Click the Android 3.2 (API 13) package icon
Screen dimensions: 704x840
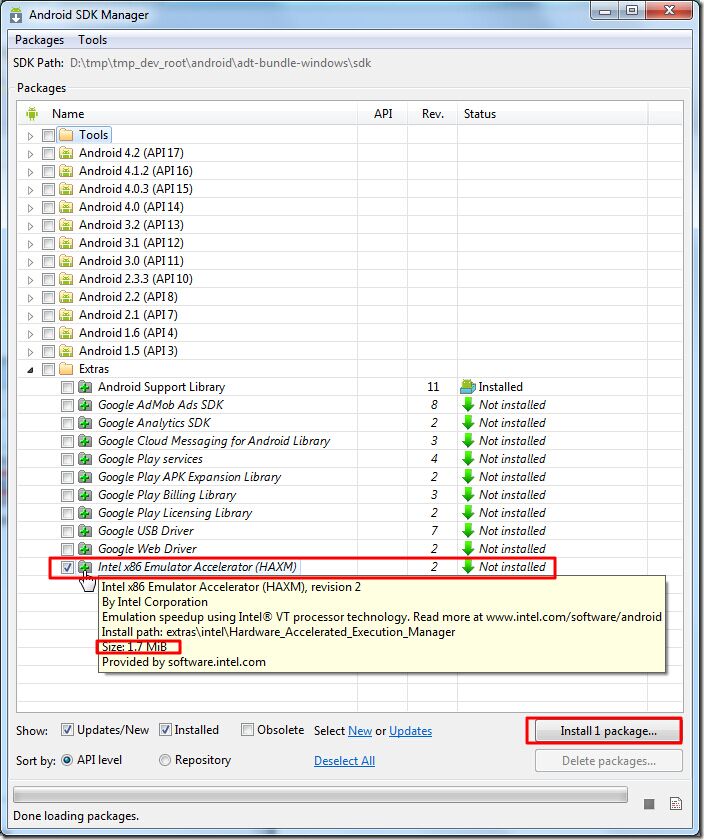click(x=66, y=225)
